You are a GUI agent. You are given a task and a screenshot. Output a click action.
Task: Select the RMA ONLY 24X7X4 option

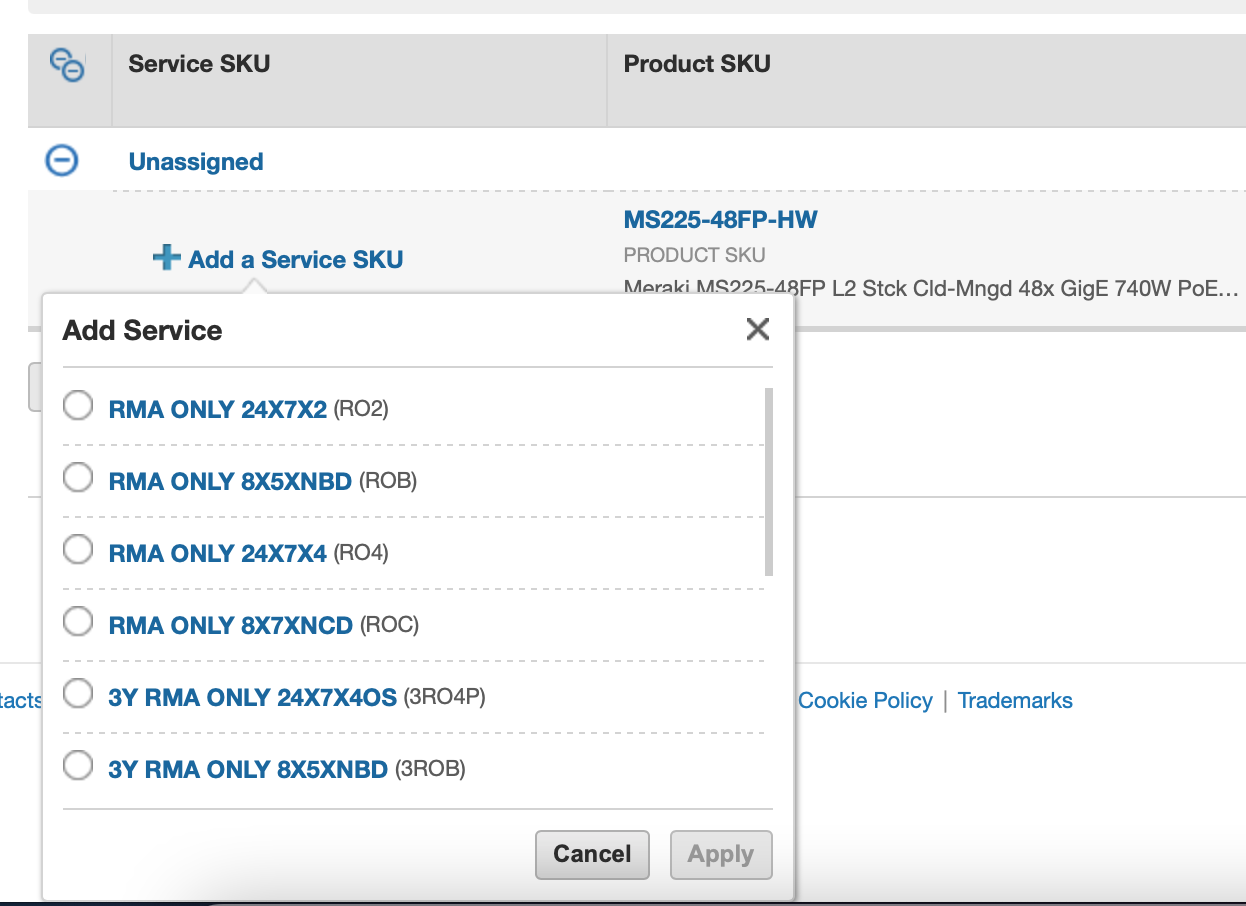77,549
